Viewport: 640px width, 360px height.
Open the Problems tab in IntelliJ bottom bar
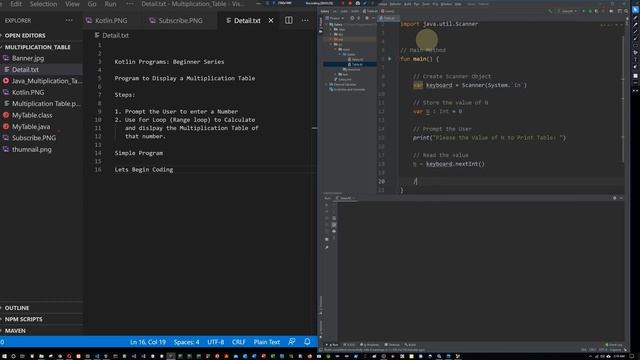coord(370,345)
